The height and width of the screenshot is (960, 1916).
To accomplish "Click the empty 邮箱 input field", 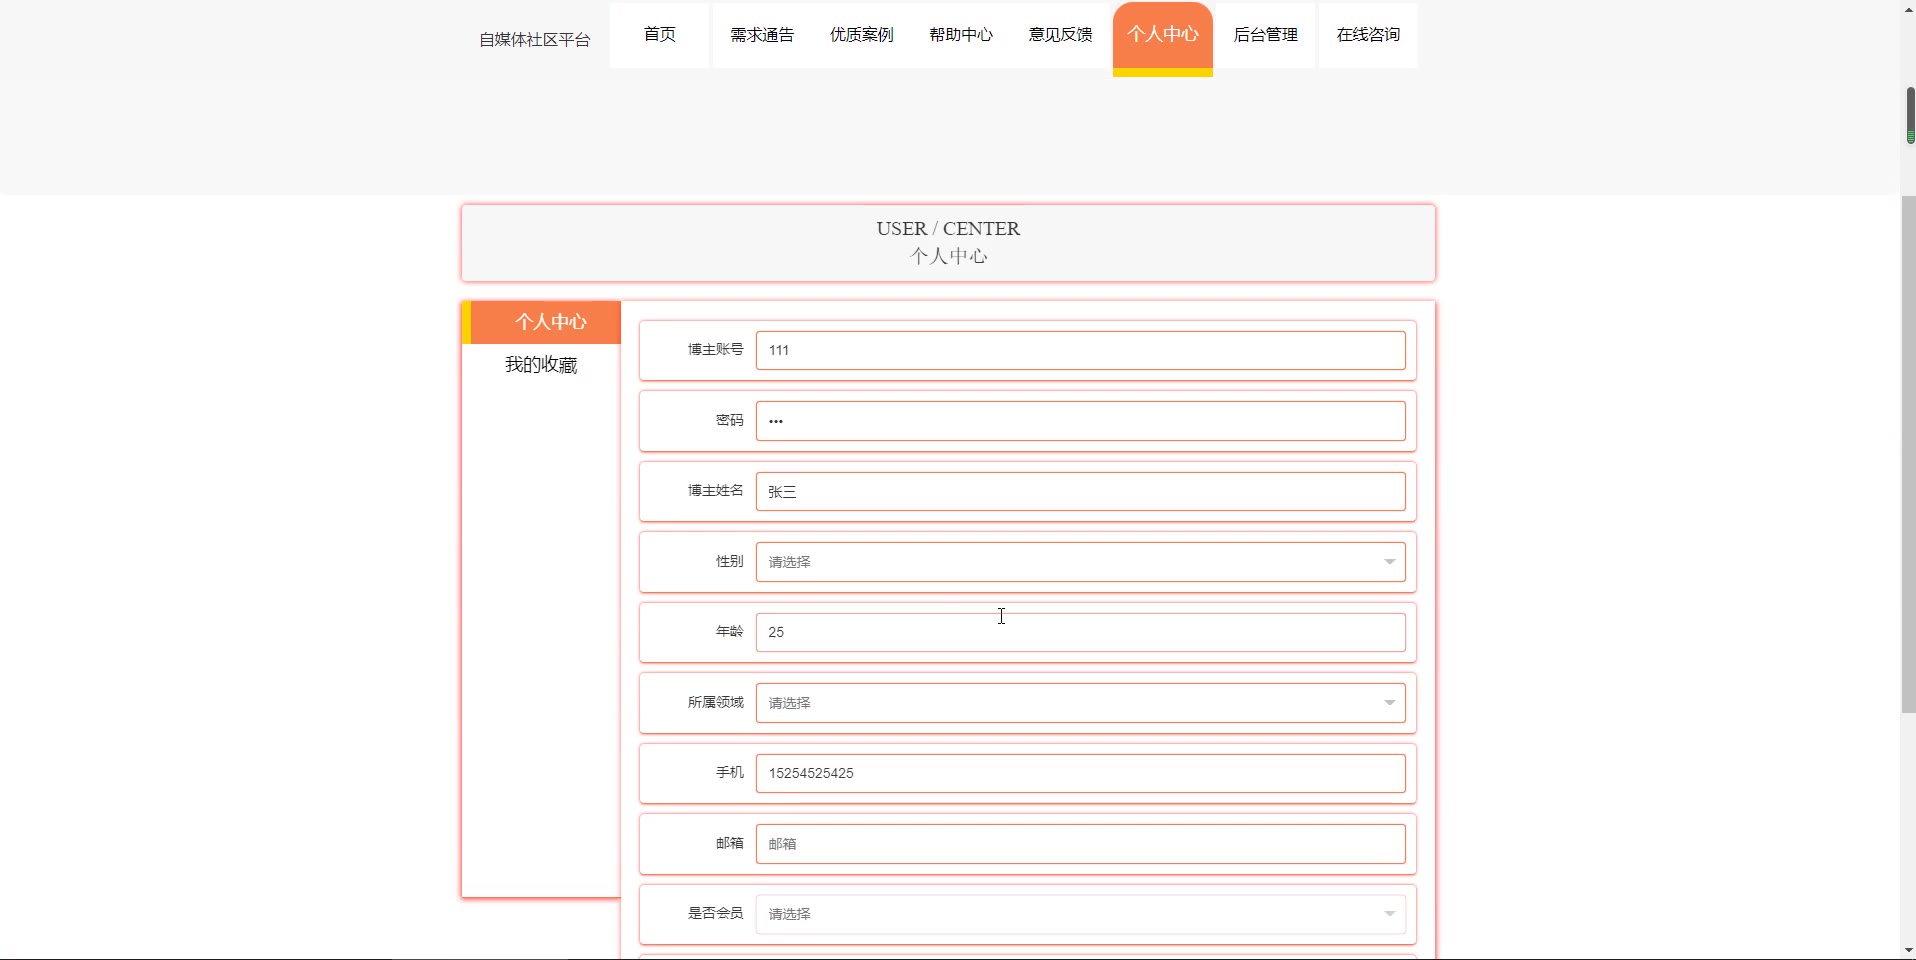I will point(1080,844).
